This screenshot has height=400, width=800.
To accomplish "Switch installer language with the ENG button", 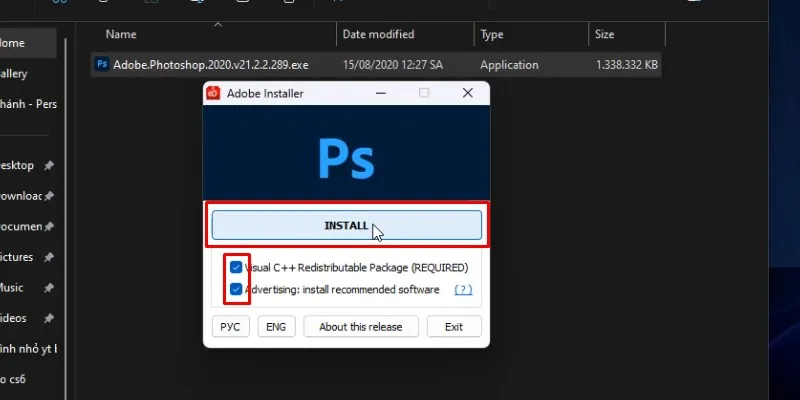I will click(x=276, y=327).
